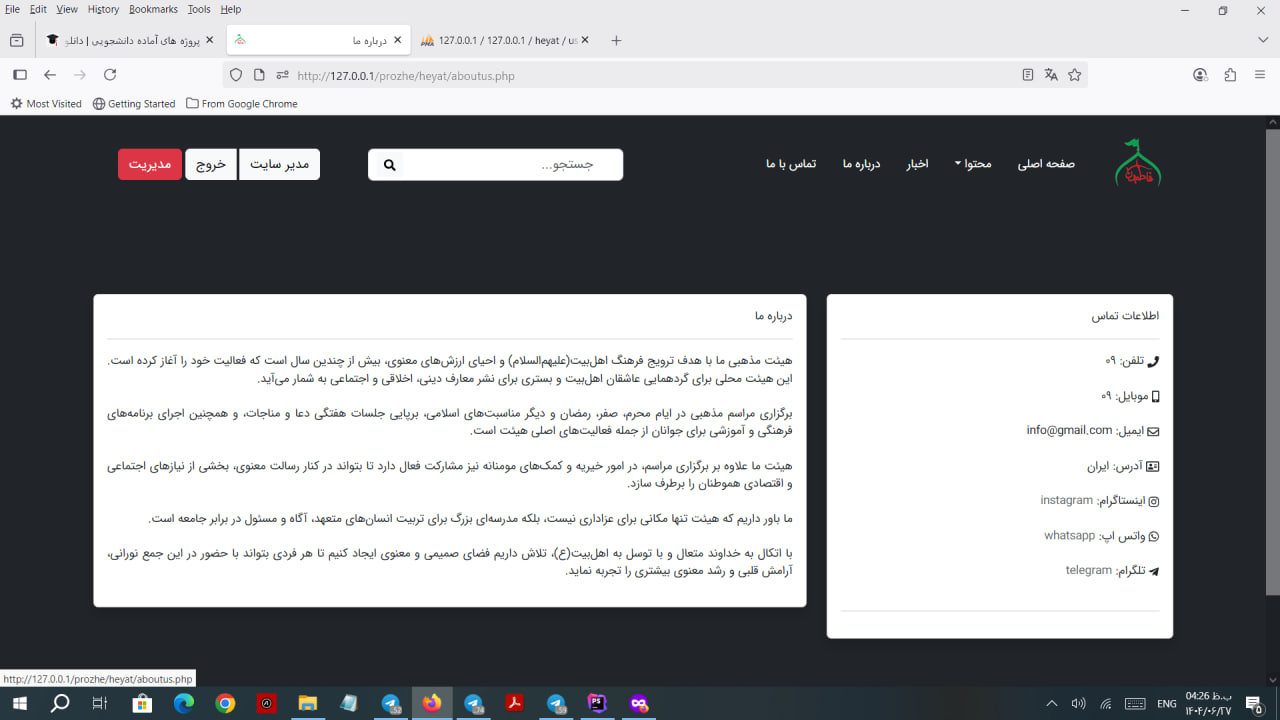Click the shield tracking protection icon

236,75
